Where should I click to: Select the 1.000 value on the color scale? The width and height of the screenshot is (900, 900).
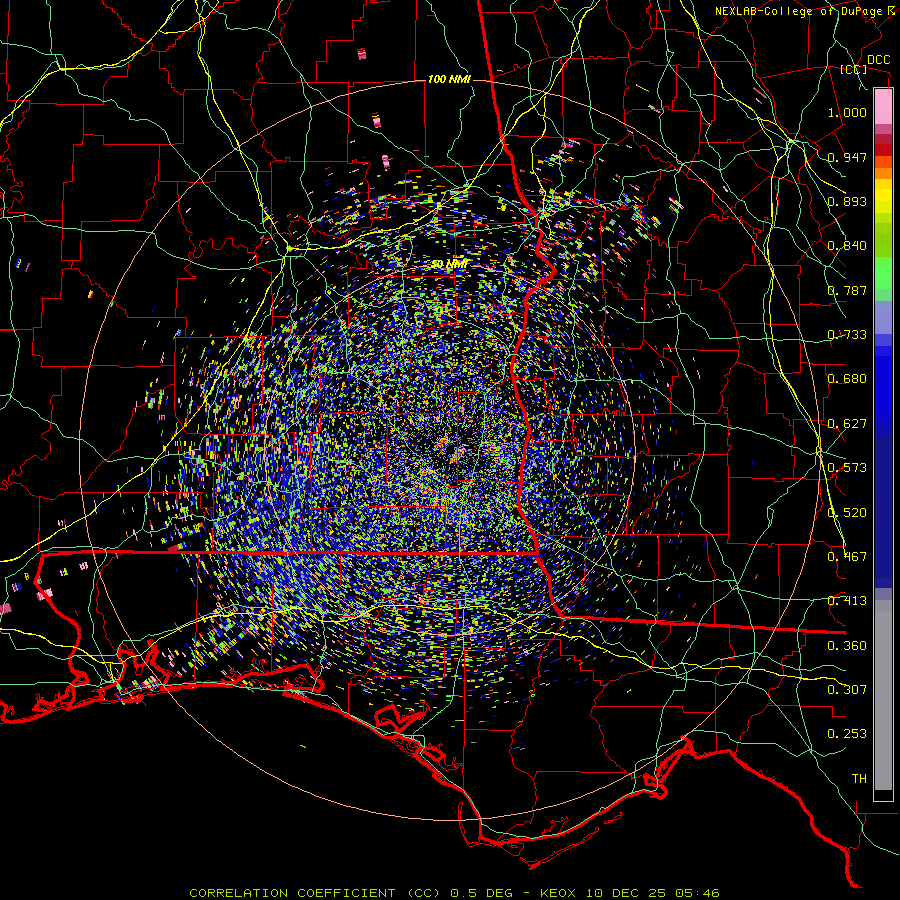tap(847, 112)
